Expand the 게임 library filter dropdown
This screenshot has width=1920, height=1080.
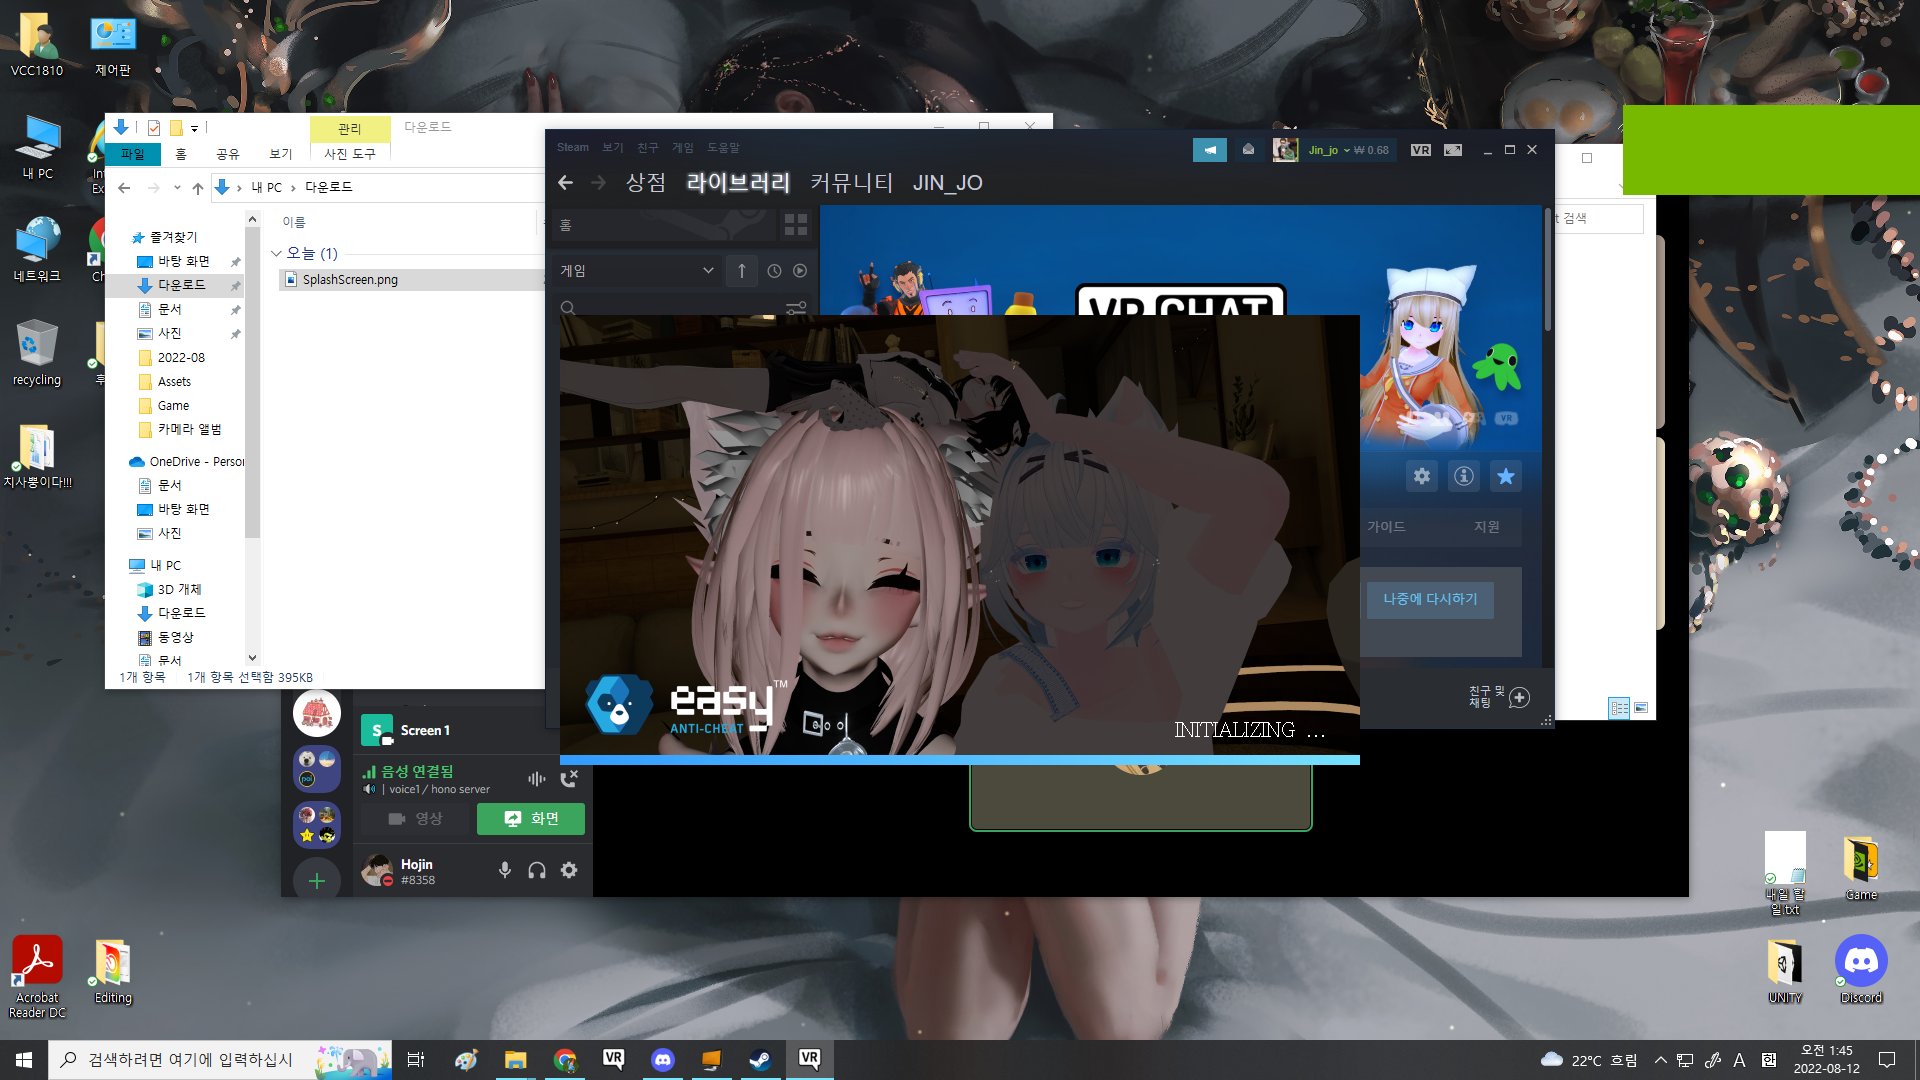click(x=708, y=271)
